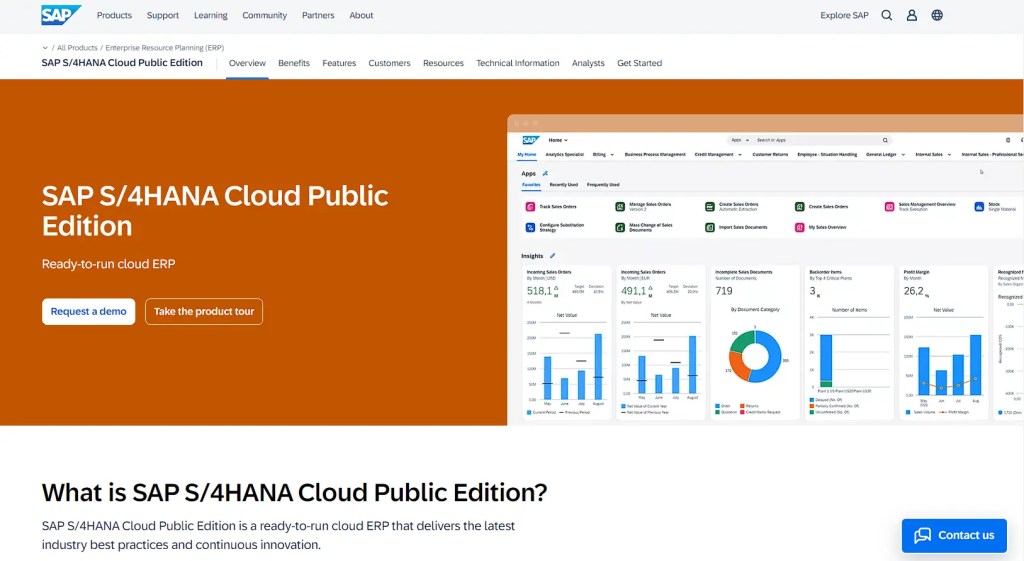Click the Incomplete Sales Documents donut chart
The width and height of the screenshot is (1024, 561).
point(755,356)
